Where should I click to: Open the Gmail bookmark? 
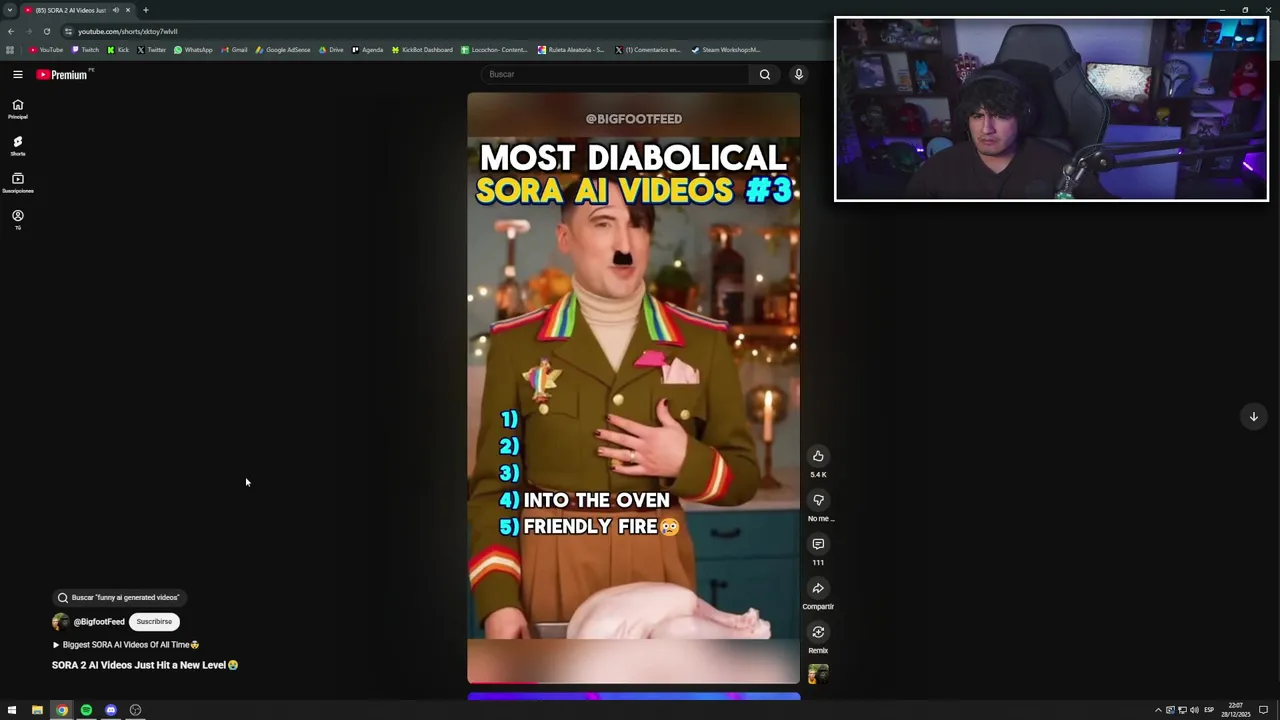234,50
